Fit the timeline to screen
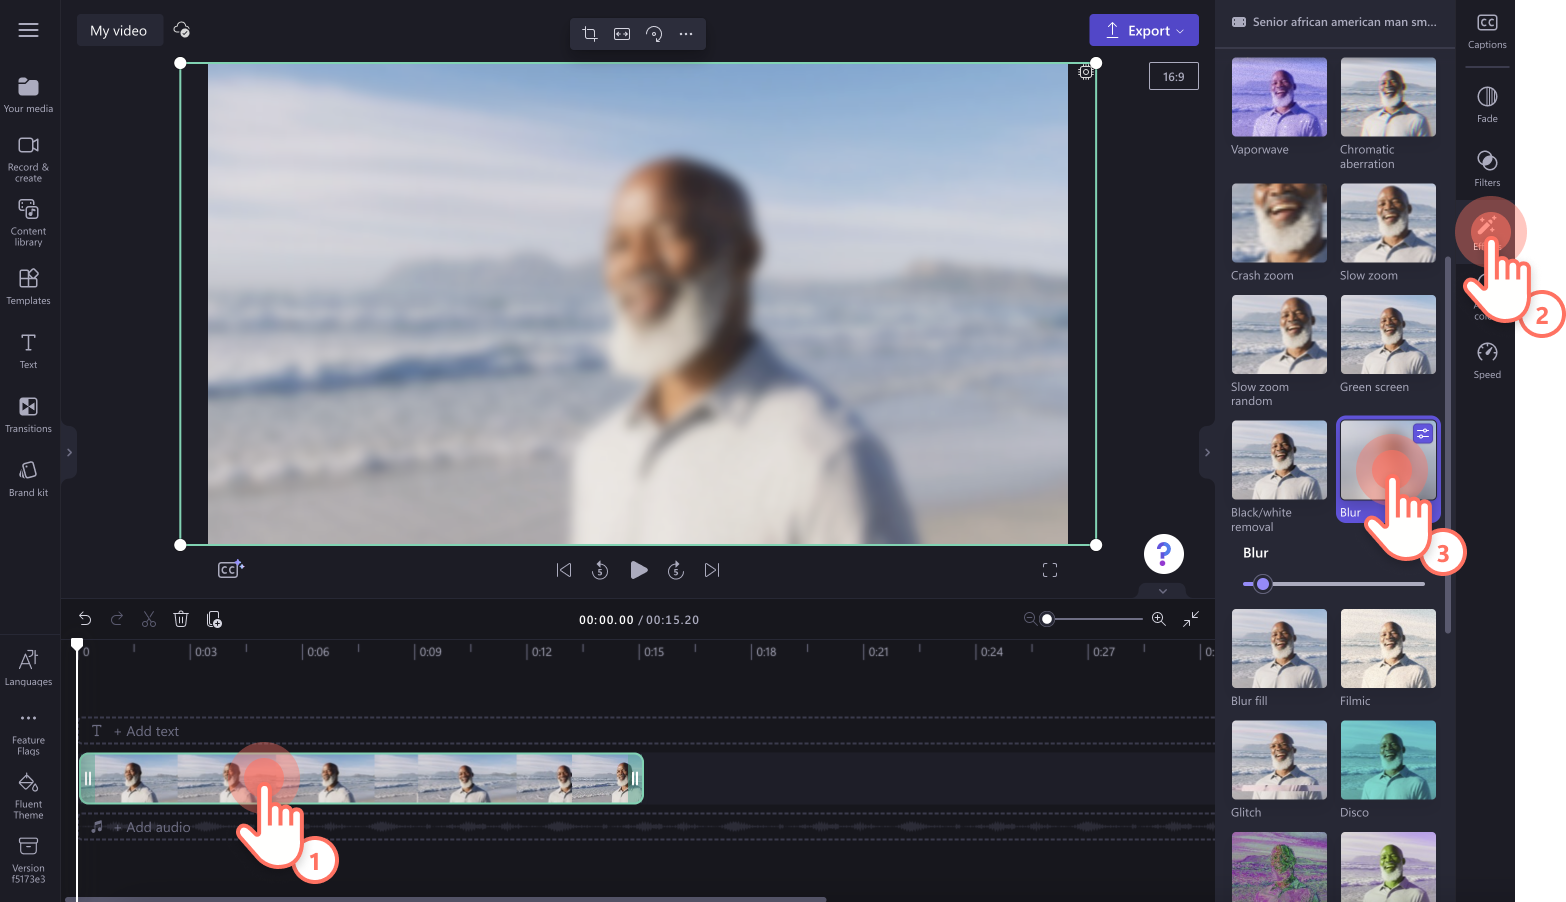Viewport: 1566px width, 902px height. [x=1191, y=619]
